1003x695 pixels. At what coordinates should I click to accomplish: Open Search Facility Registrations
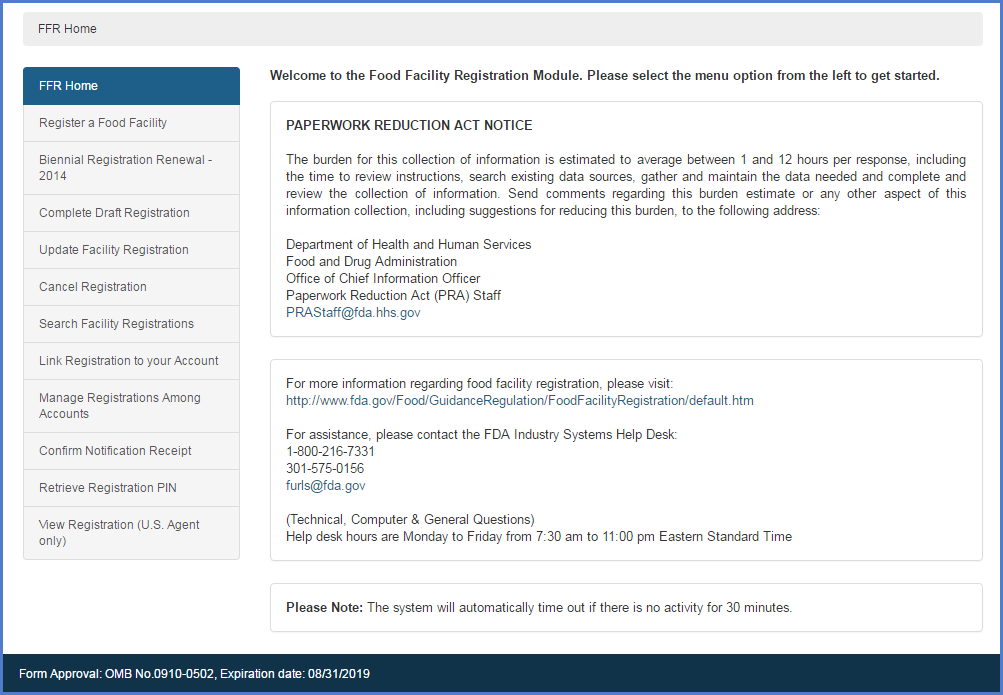coord(116,324)
